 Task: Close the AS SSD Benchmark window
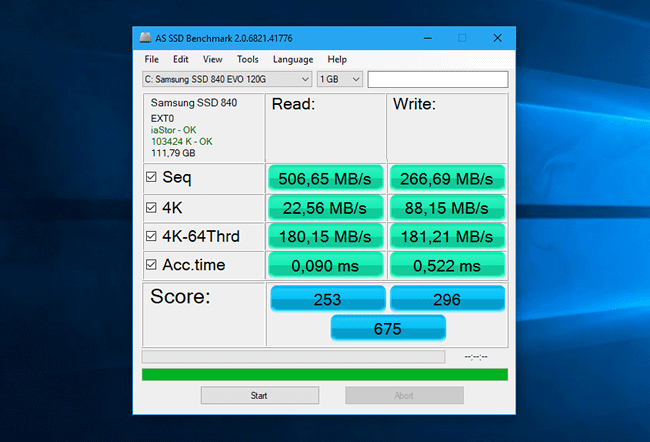tap(497, 38)
